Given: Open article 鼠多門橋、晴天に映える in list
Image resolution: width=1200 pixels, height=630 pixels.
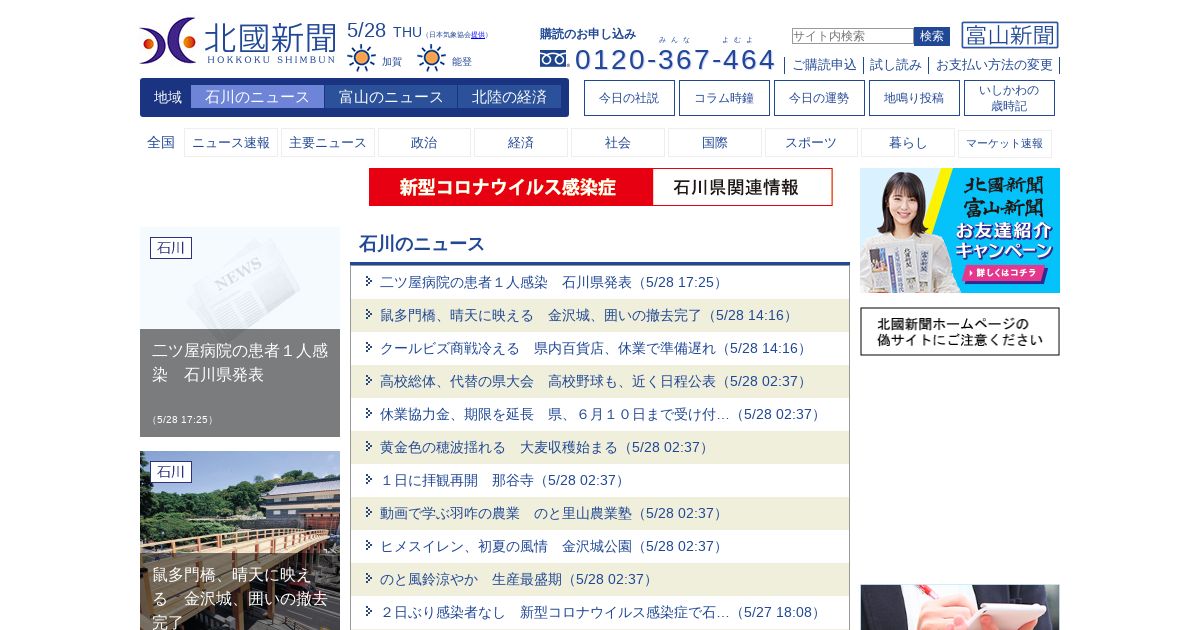Looking at the screenshot, I should 588,316.
